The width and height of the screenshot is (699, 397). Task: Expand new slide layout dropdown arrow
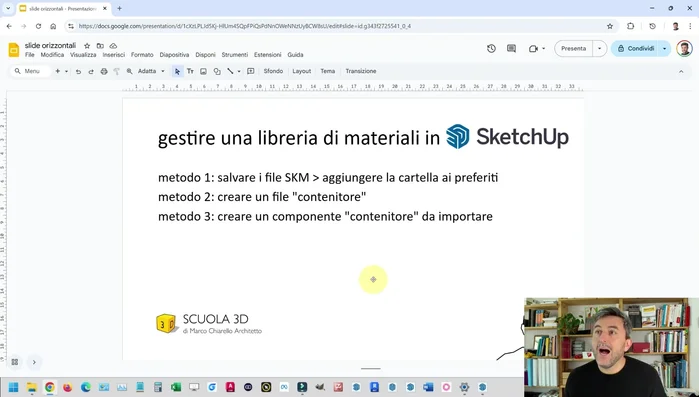66,71
